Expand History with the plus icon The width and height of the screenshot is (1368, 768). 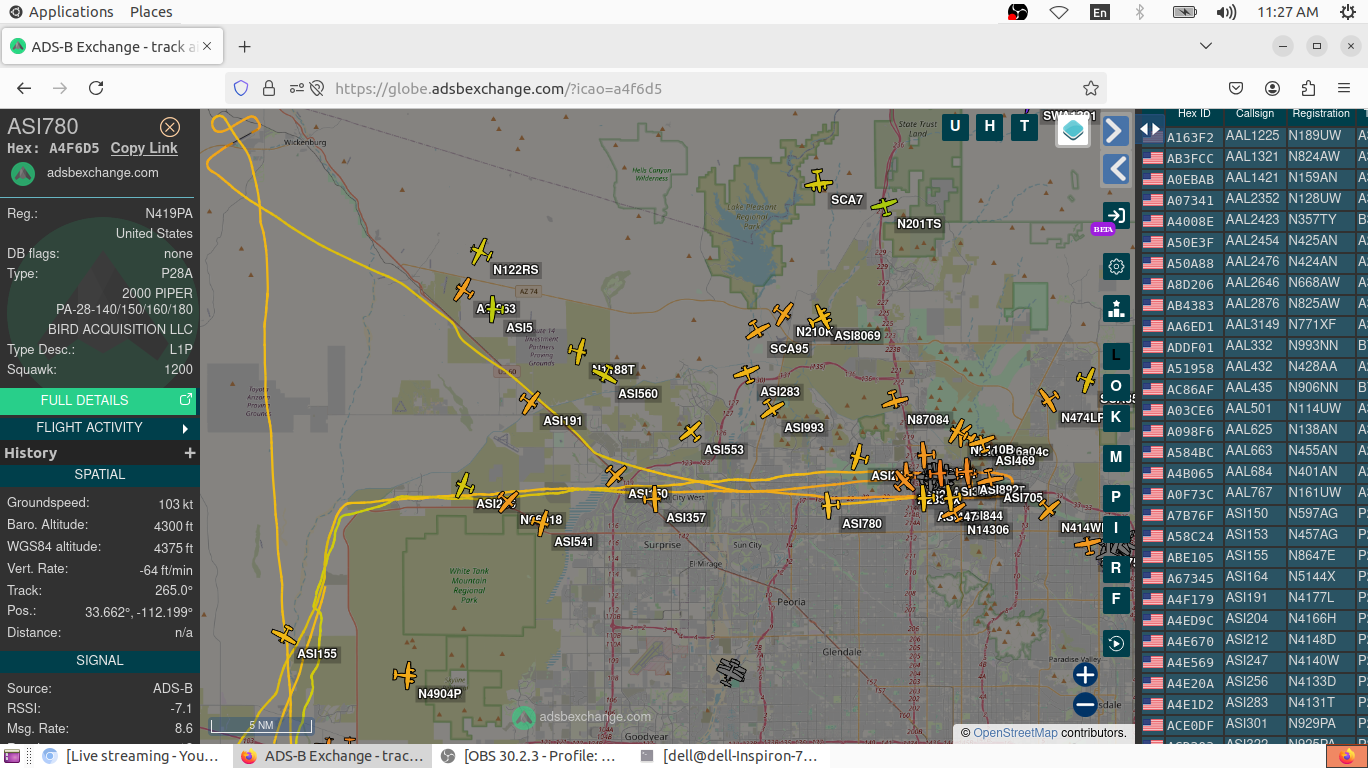click(189, 453)
